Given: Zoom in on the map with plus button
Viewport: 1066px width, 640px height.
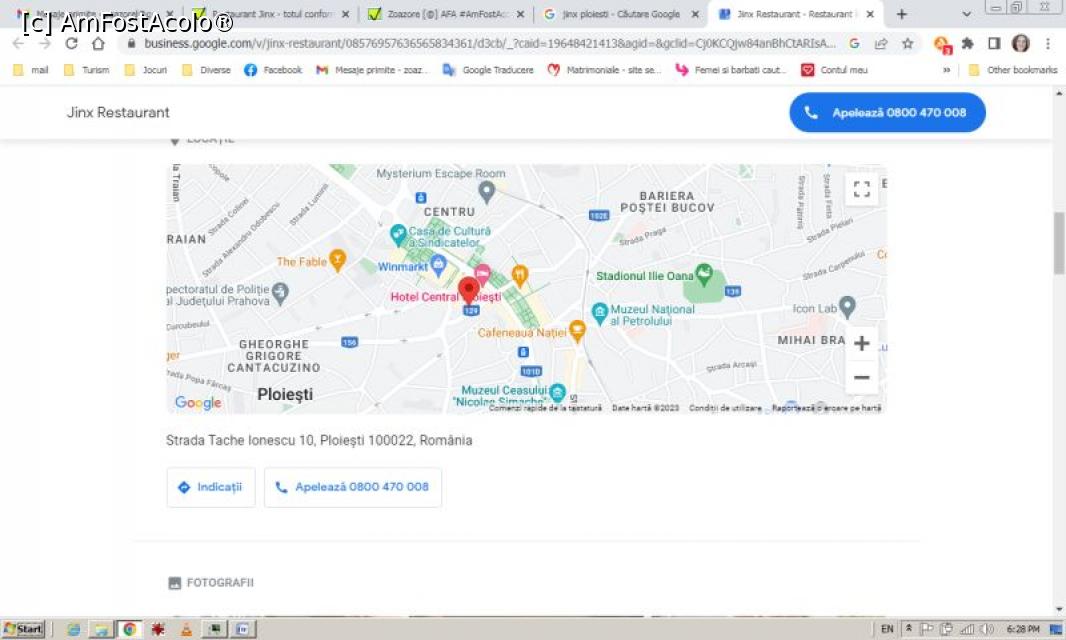Looking at the screenshot, I should (861, 344).
